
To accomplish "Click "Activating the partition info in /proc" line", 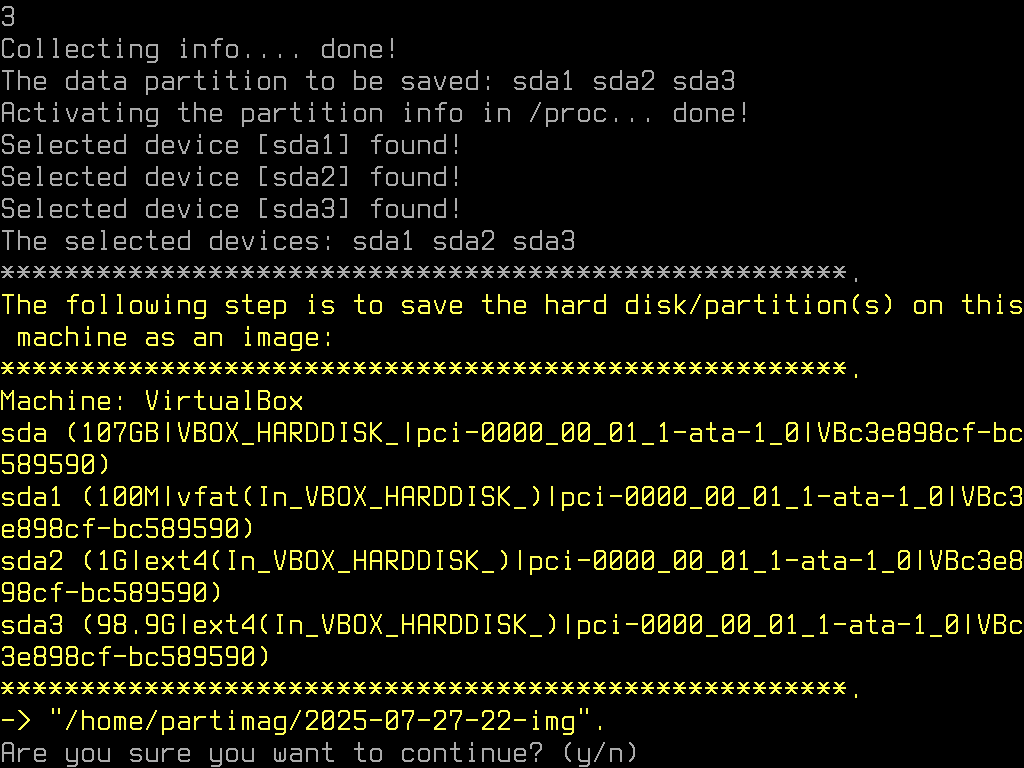I will [376, 113].
